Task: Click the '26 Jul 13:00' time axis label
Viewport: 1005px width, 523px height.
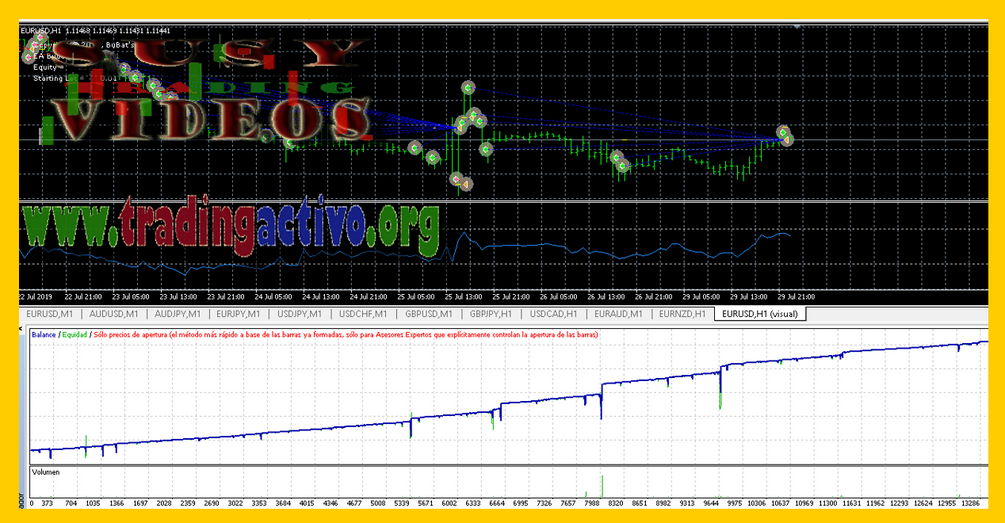Action: coord(606,297)
